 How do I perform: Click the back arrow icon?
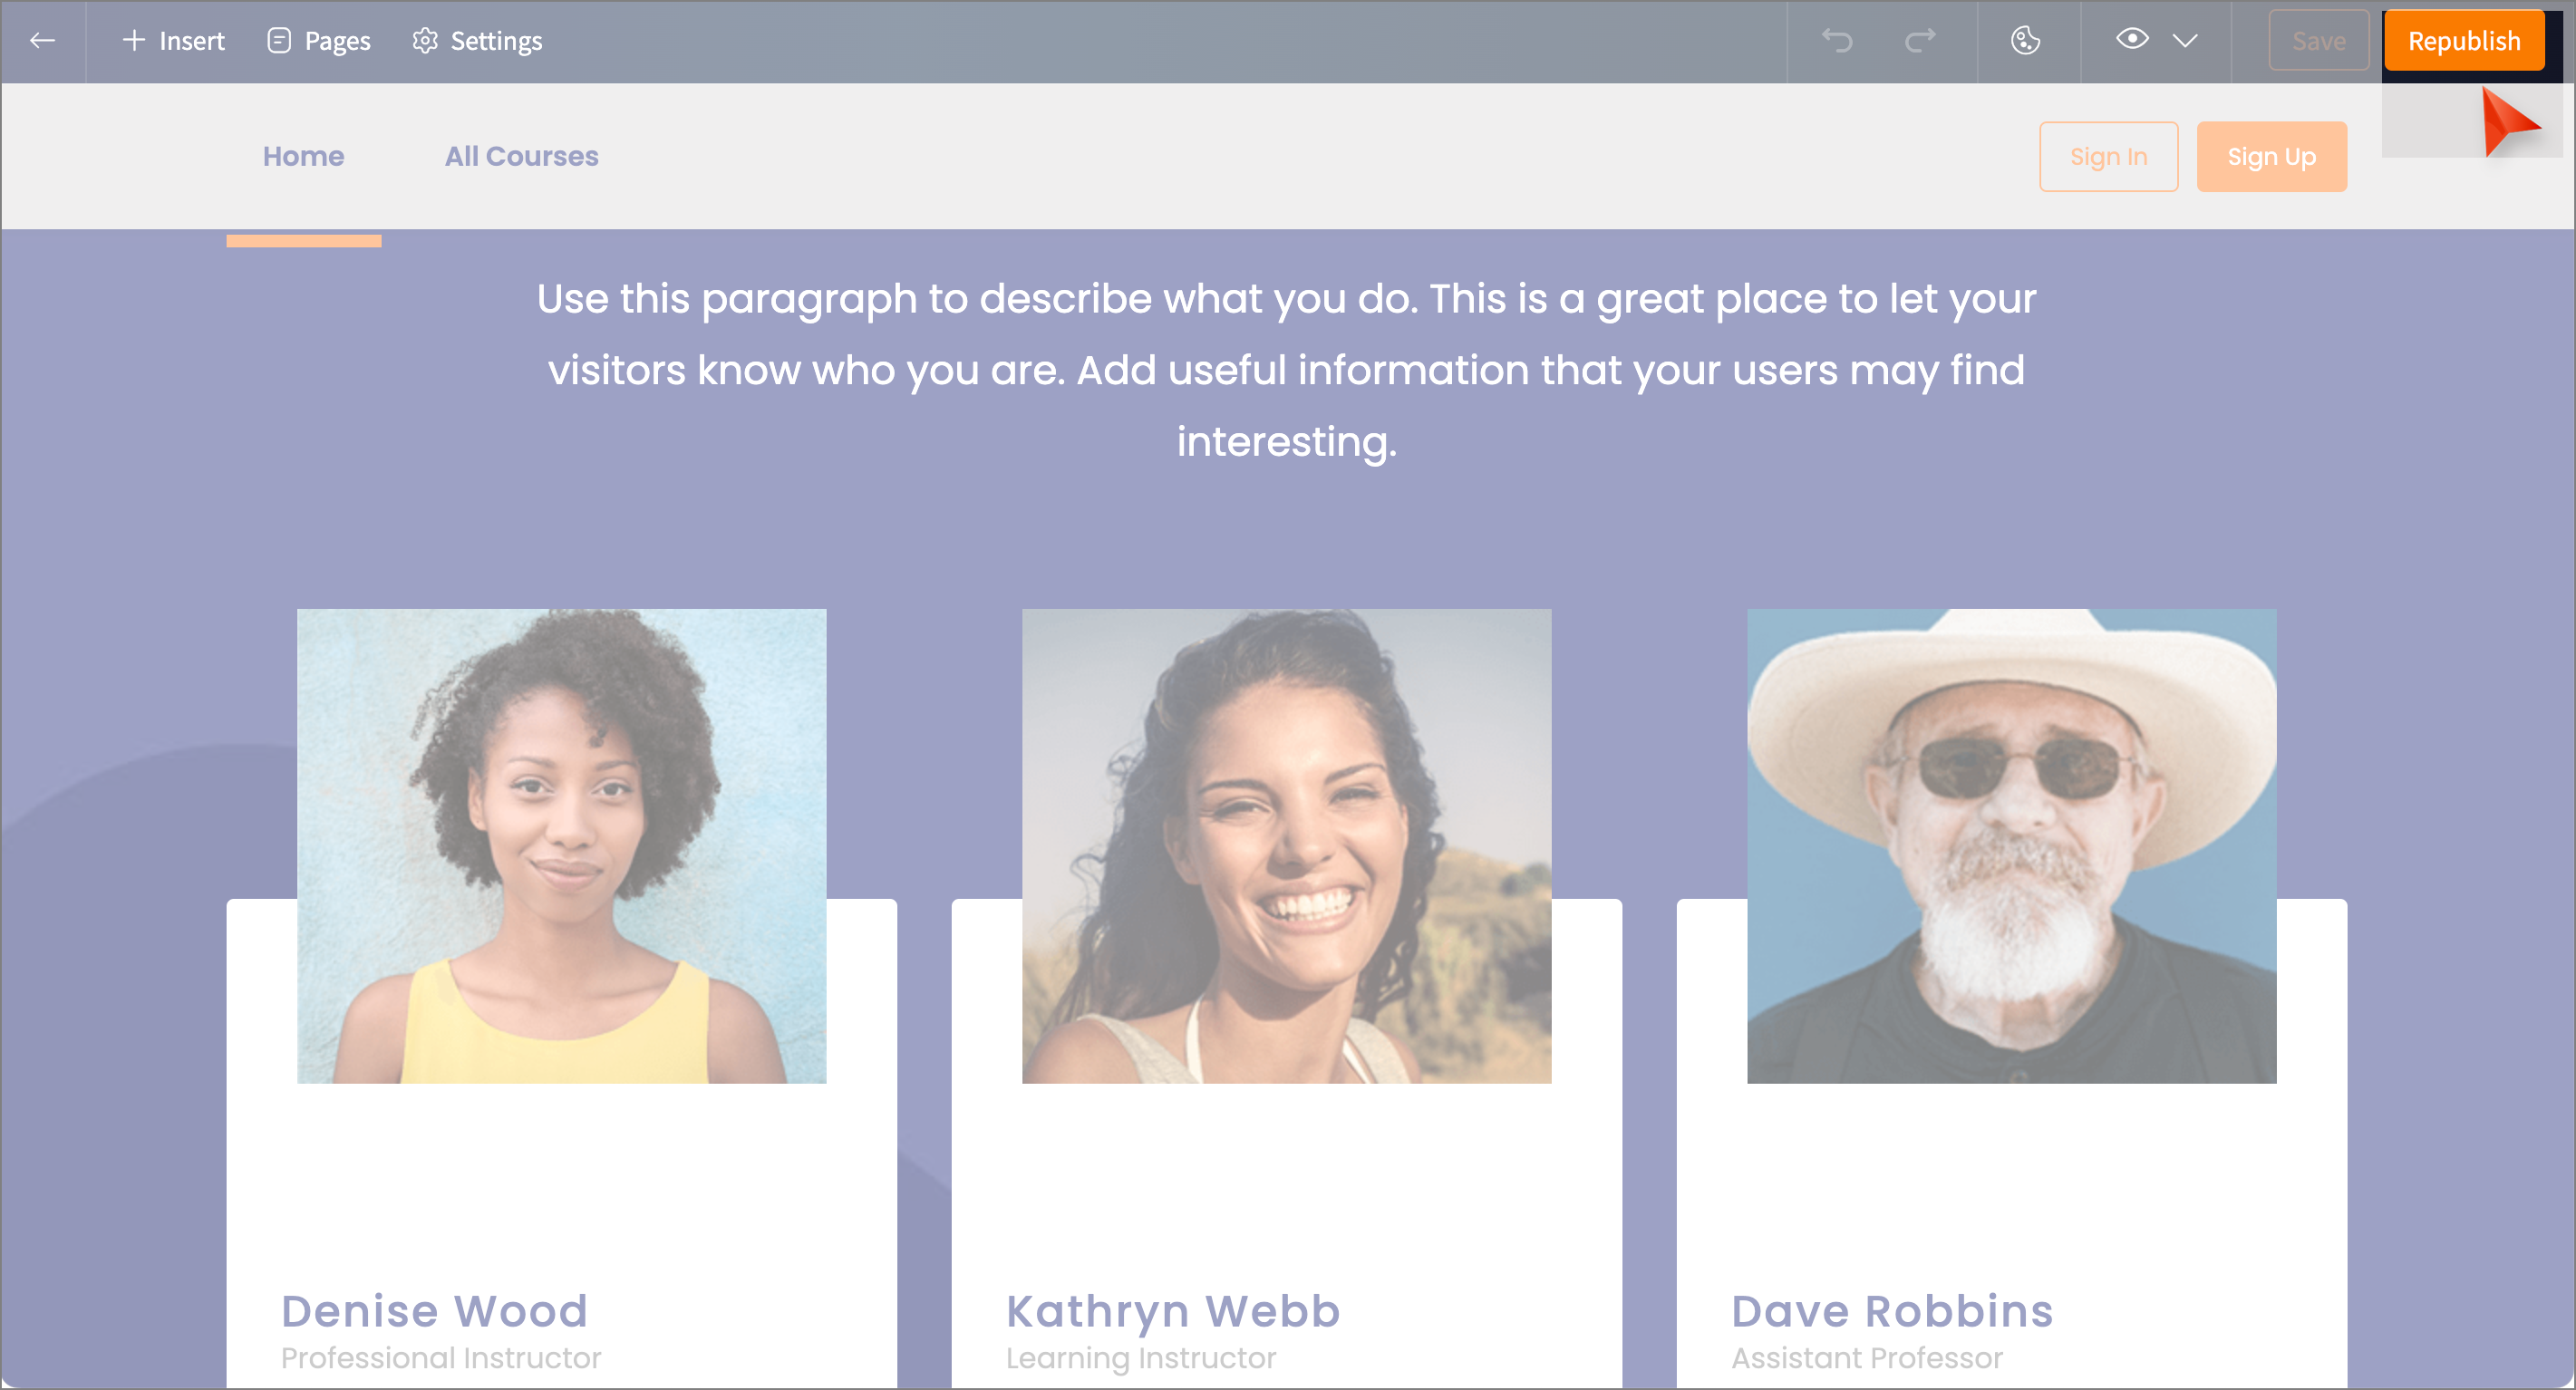[x=42, y=41]
